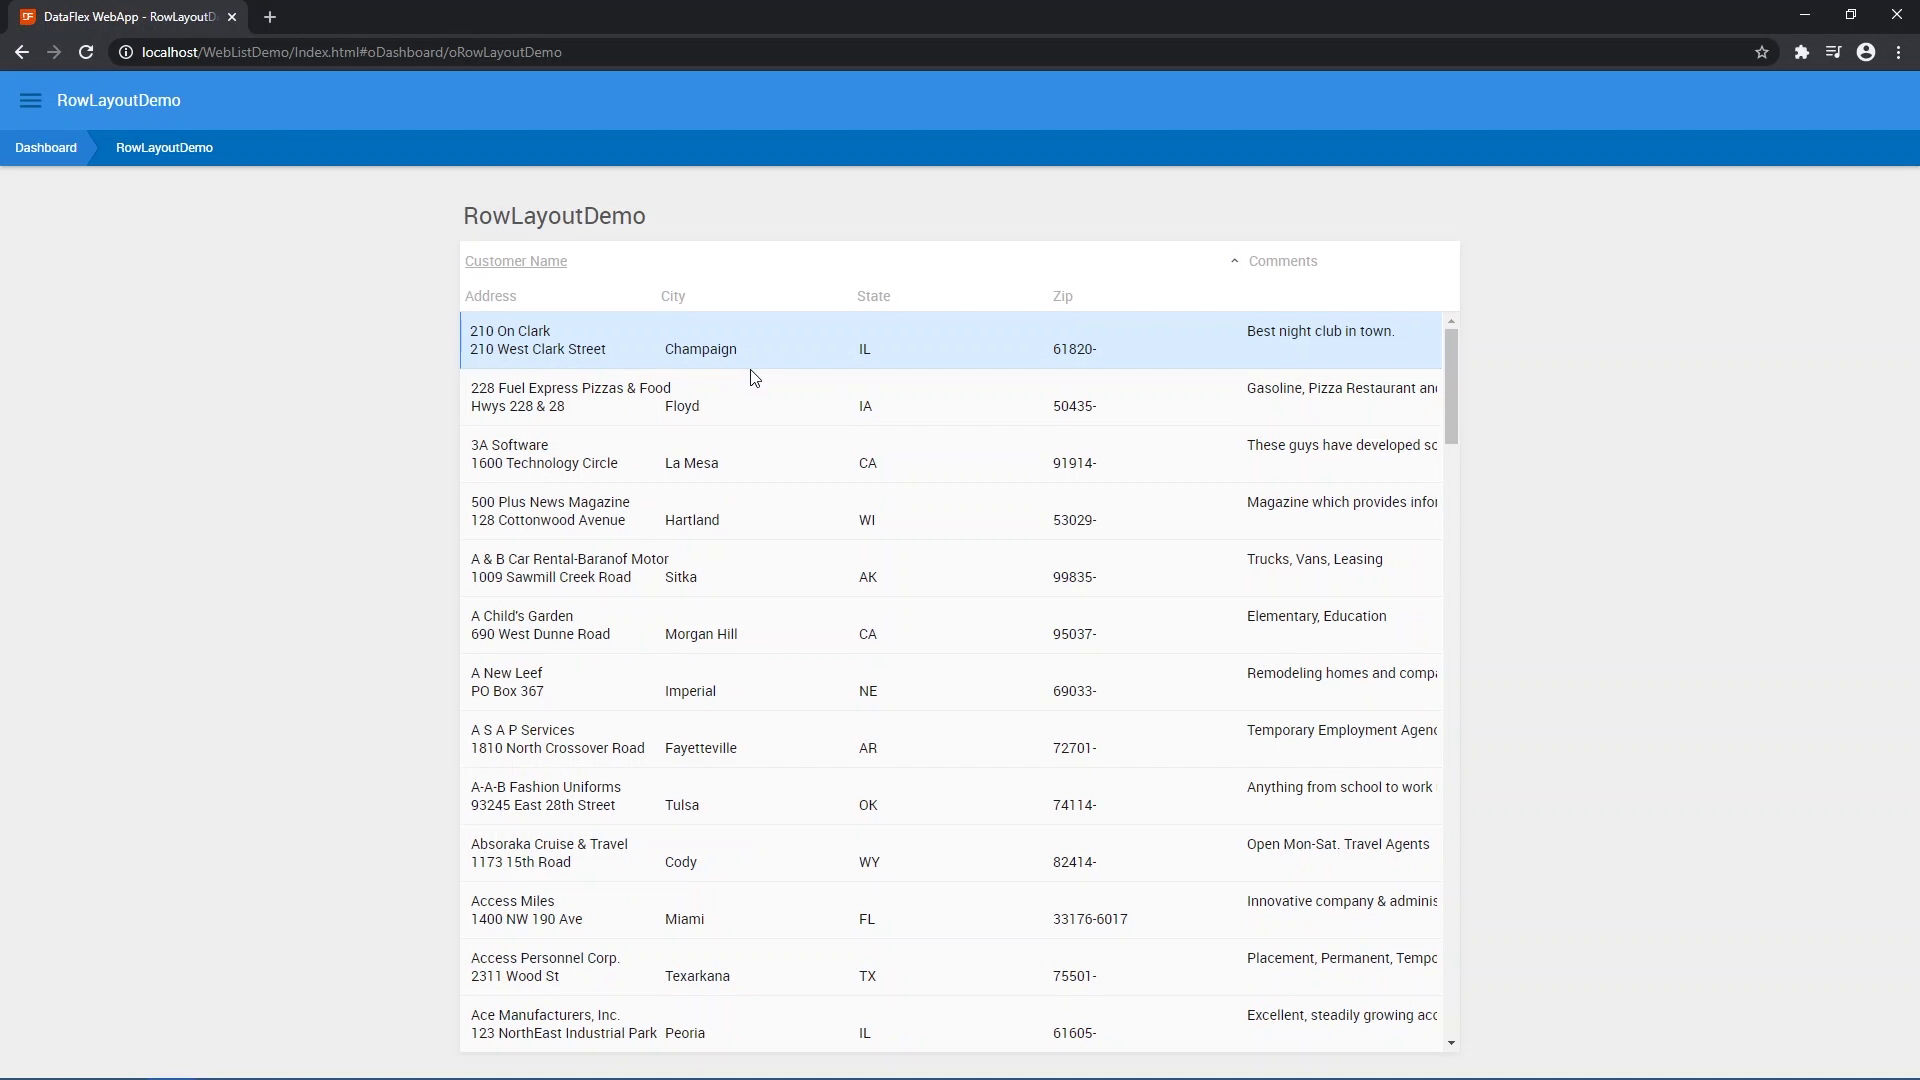Bookmark this page with star icon
The width and height of the screenshot is (1920, 1080).
1762,52
